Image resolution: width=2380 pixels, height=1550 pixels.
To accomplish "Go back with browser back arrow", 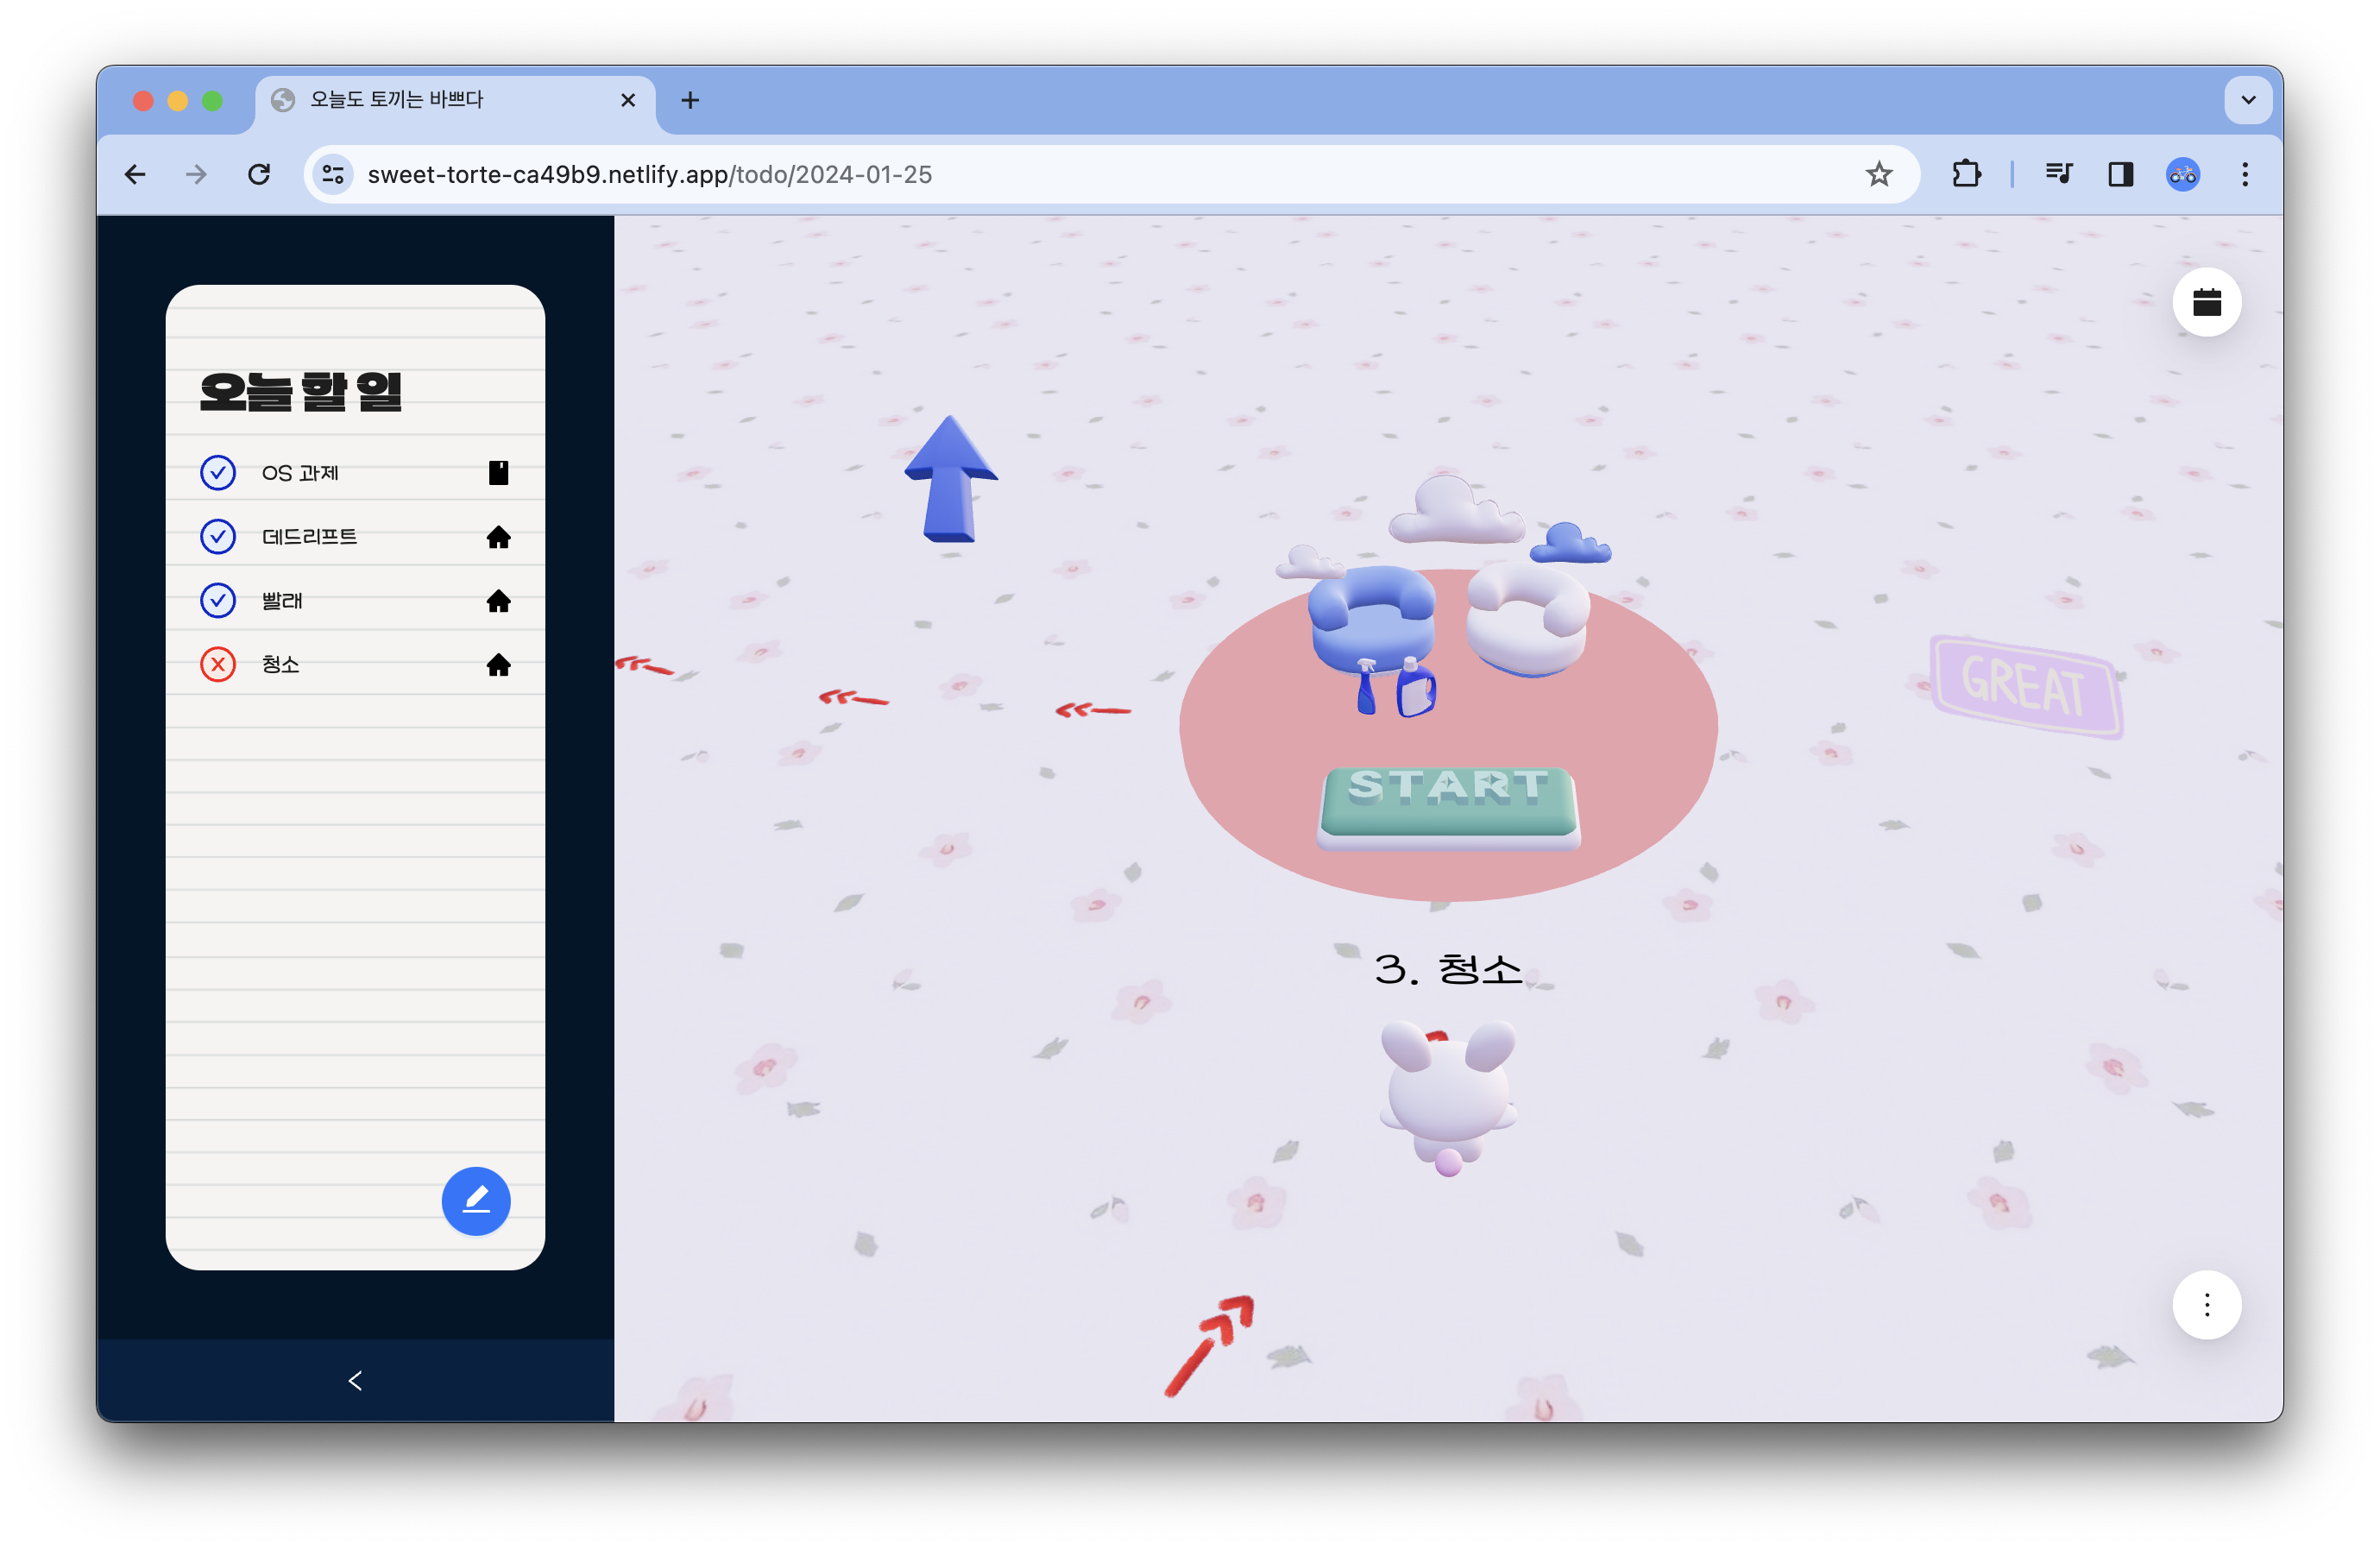I will (135, 174).
